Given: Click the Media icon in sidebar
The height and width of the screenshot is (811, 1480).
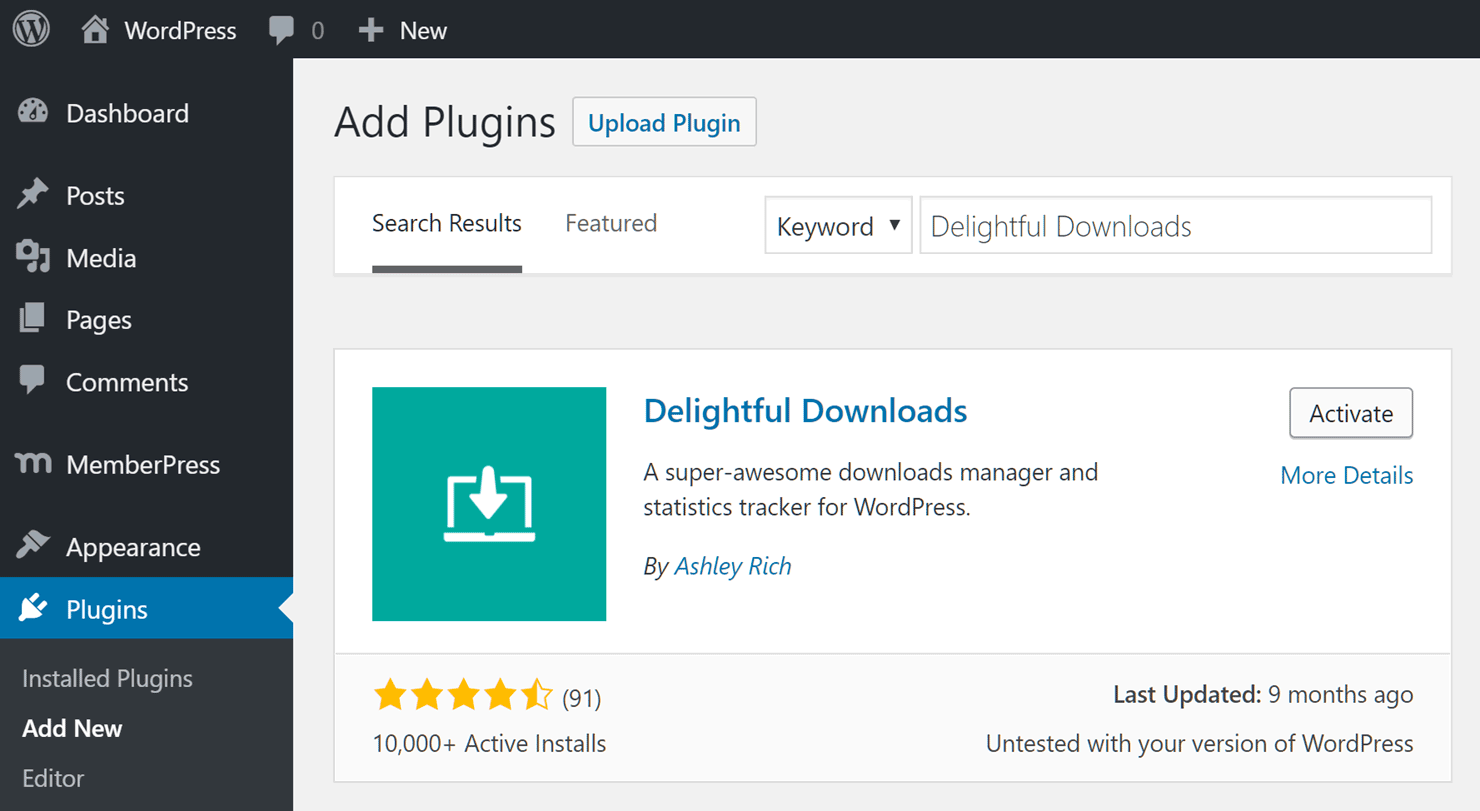Looking at the screenshot, I should tap(33, 257).
